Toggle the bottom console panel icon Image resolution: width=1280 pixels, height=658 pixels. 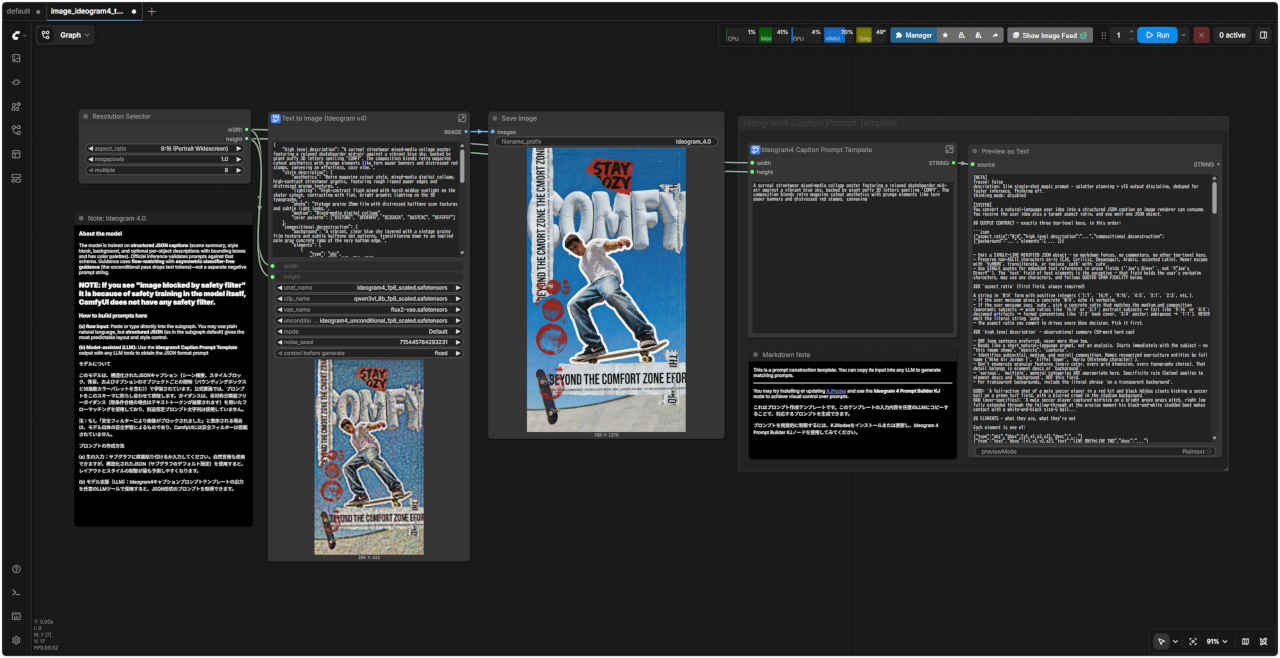[16, 592]
